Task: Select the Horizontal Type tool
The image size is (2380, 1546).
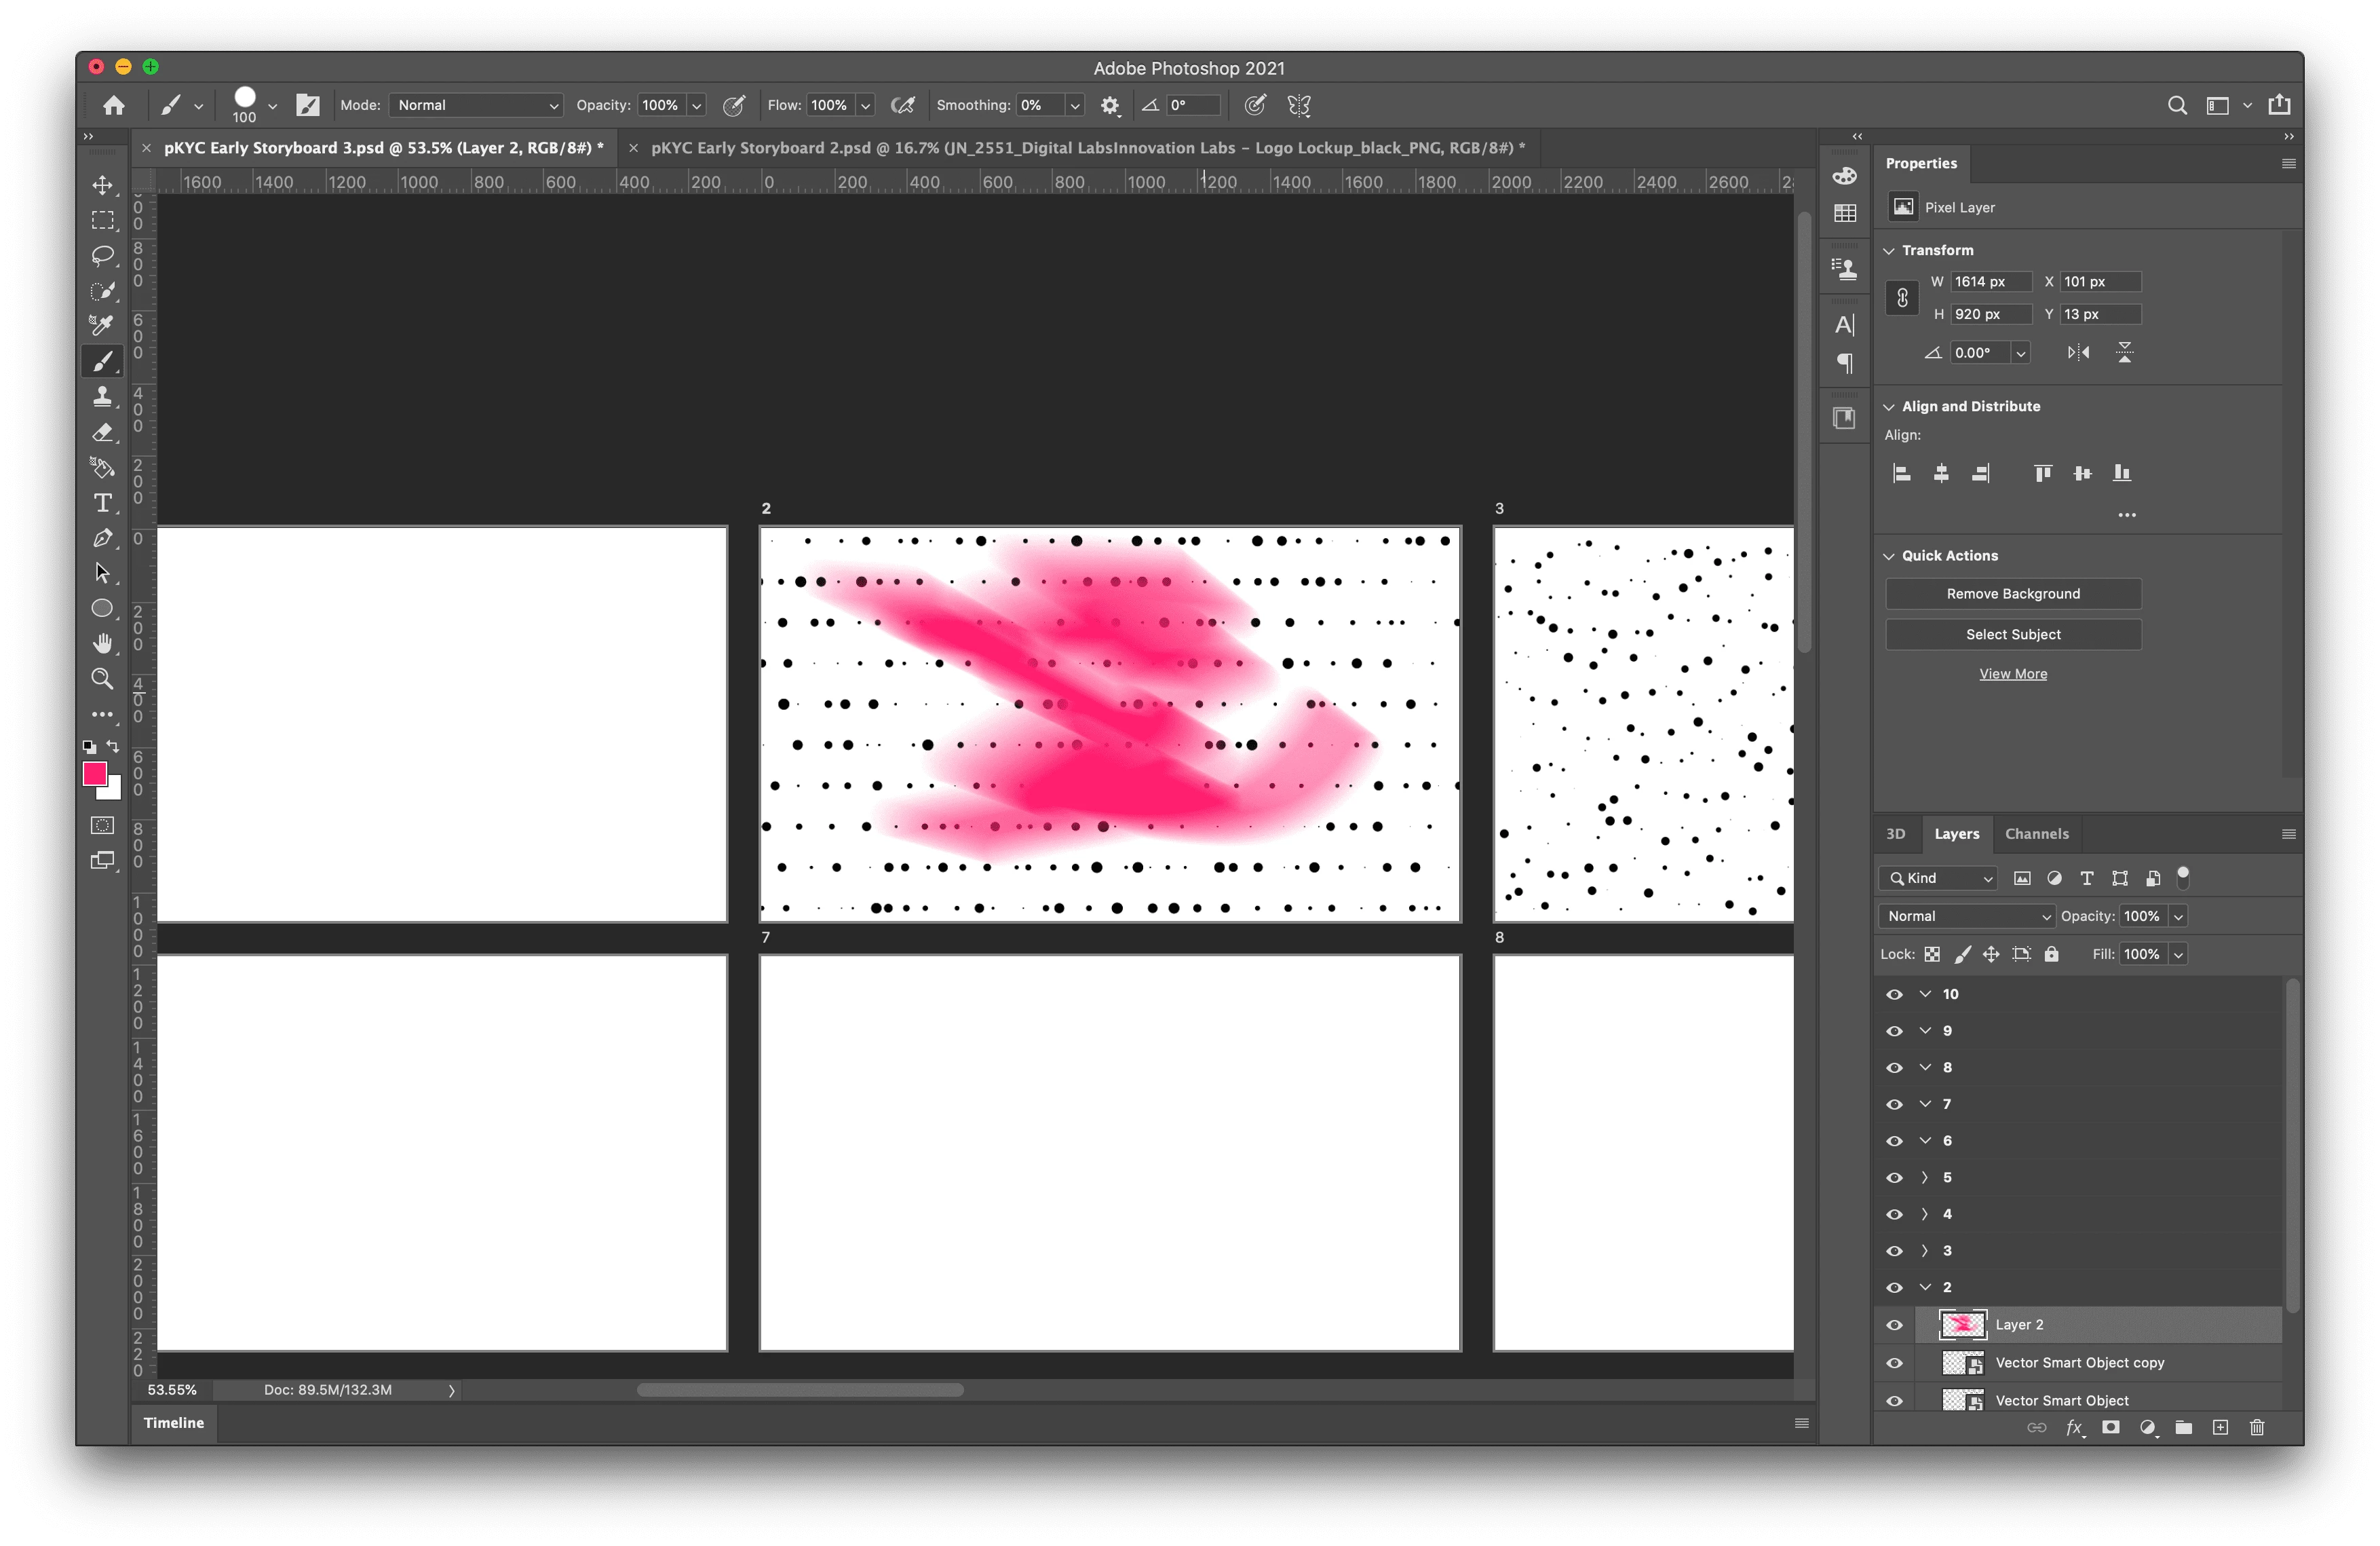Action: [x=102, y=503]
